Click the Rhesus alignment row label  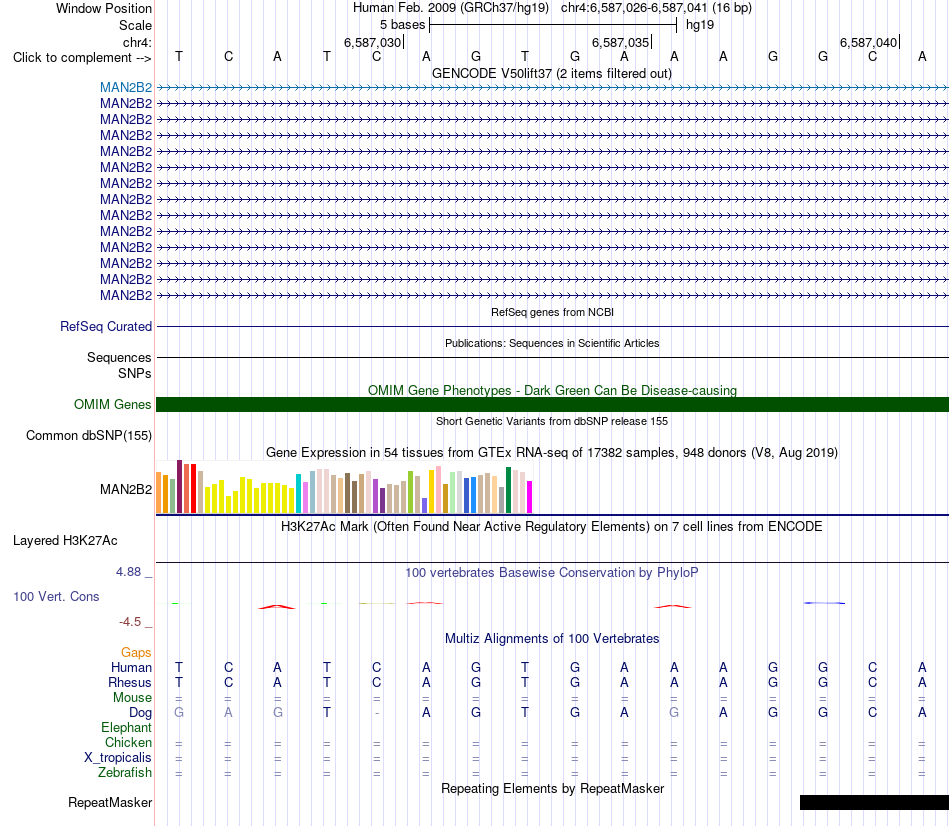pos(130,682)
